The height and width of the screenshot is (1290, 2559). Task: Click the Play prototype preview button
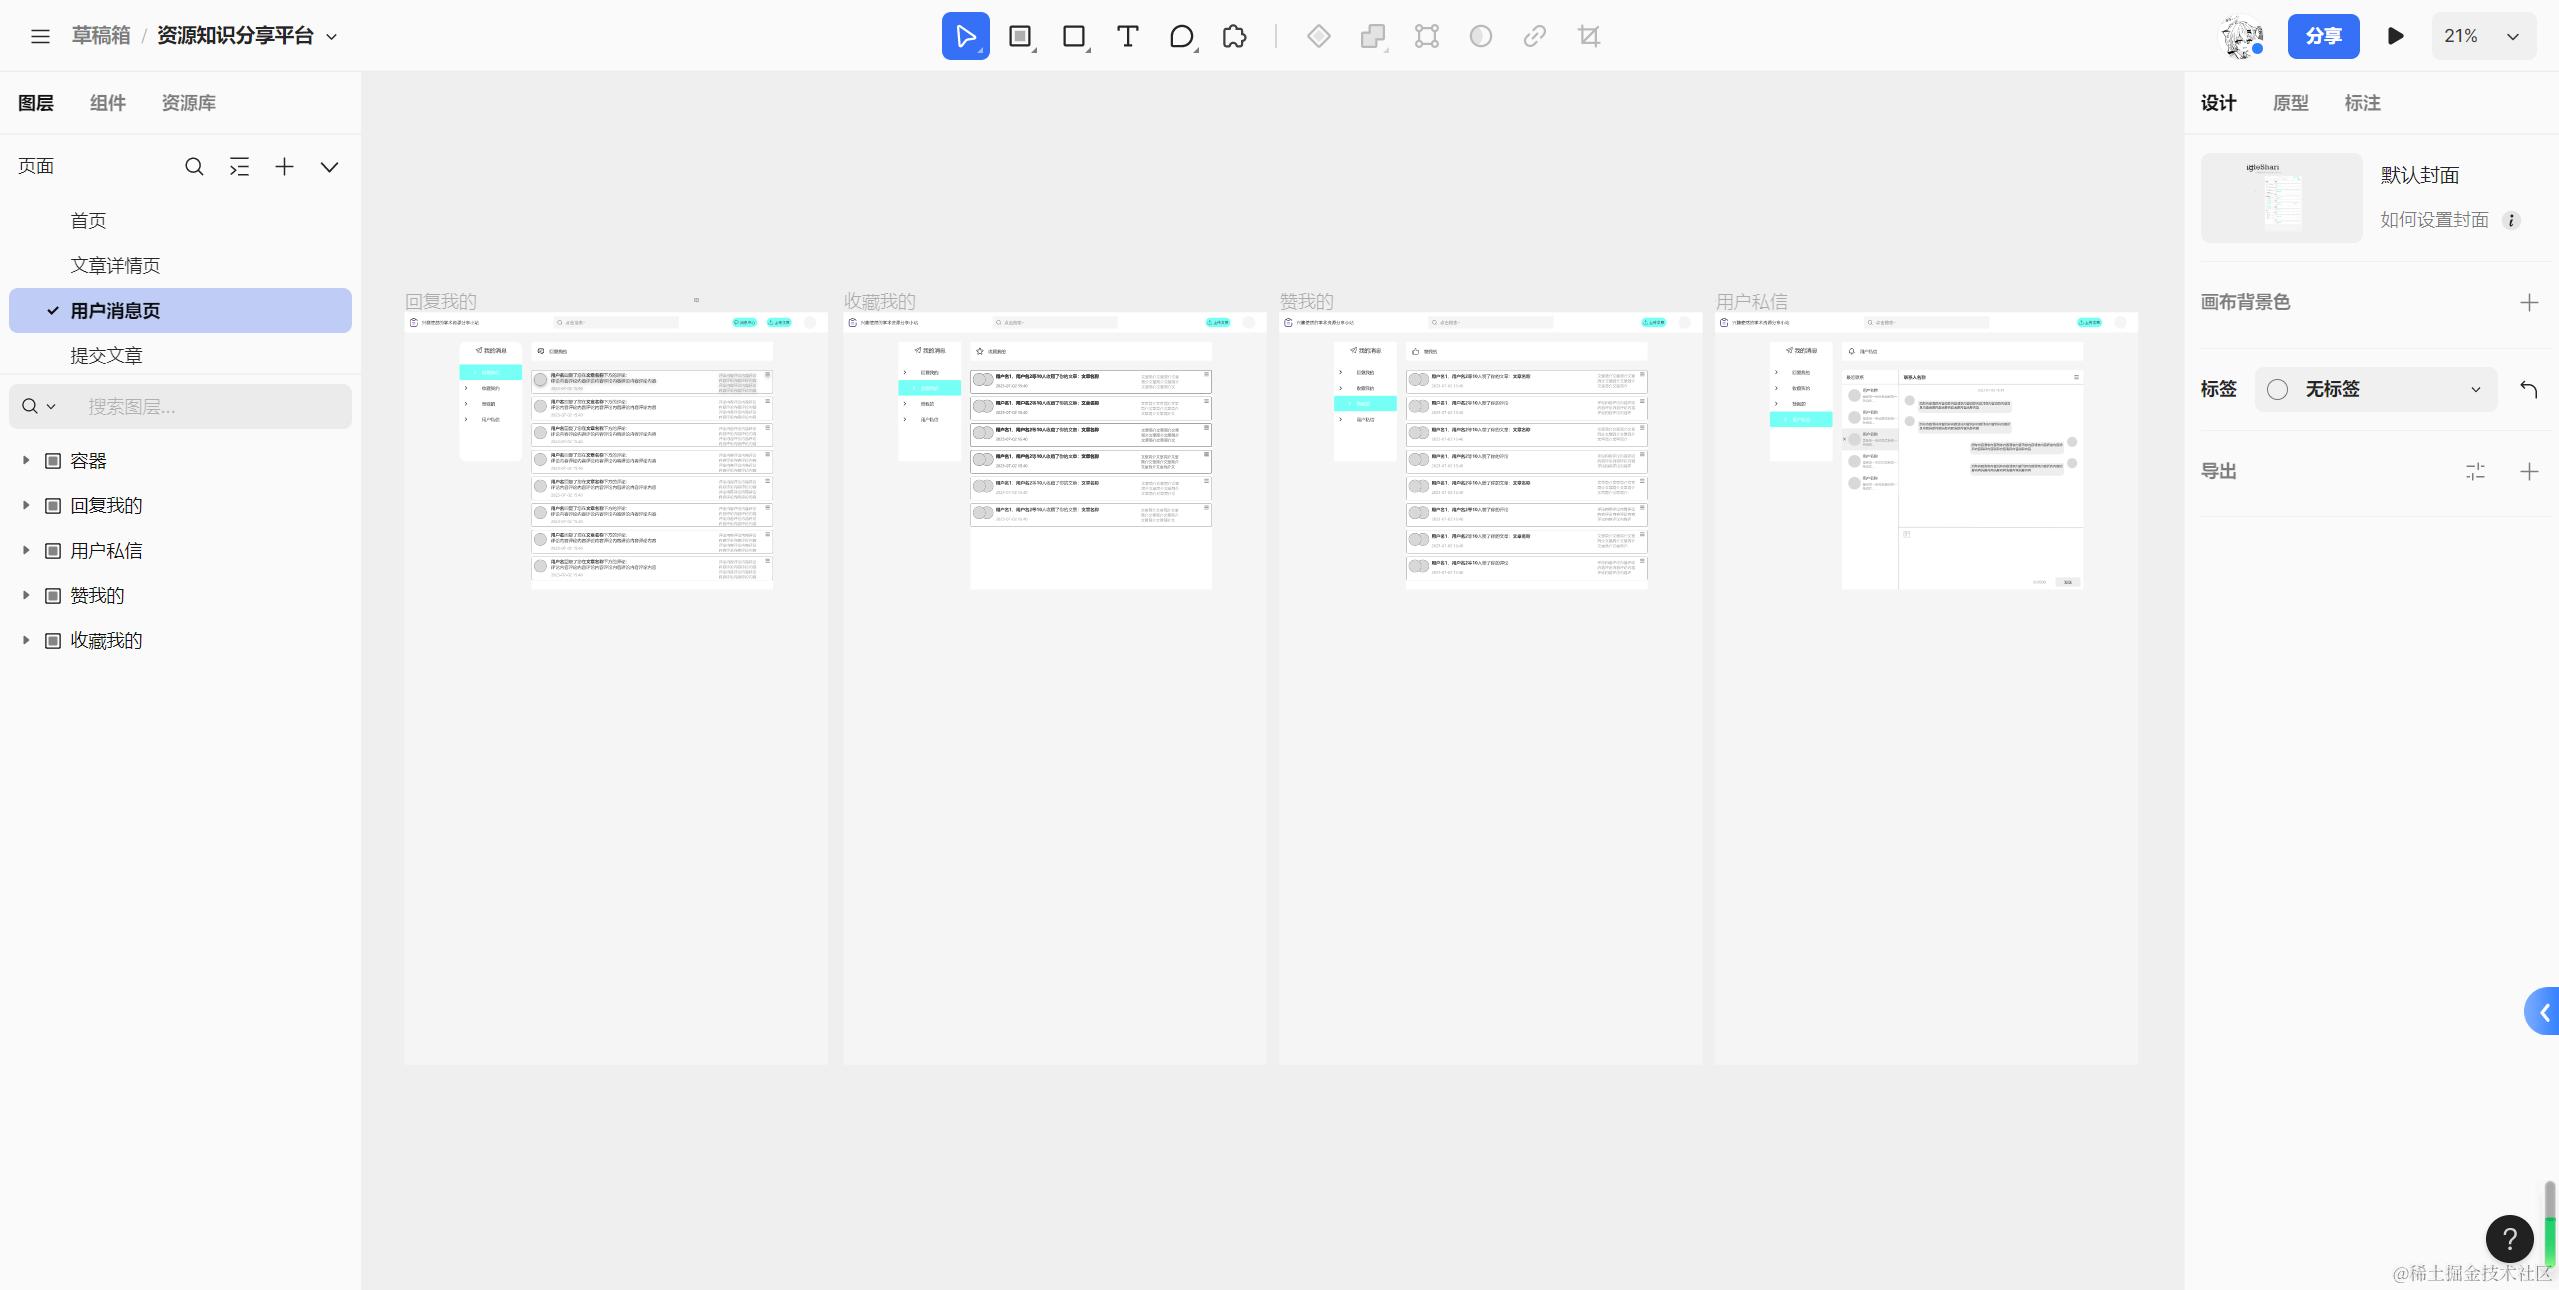pyautogui.click(x=2395, y=36)
